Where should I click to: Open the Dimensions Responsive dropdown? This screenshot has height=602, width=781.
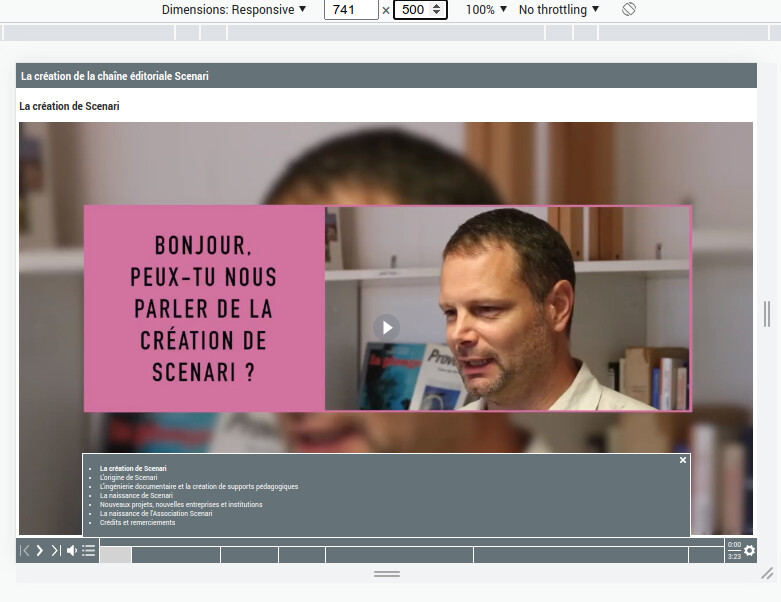point(234,9)
